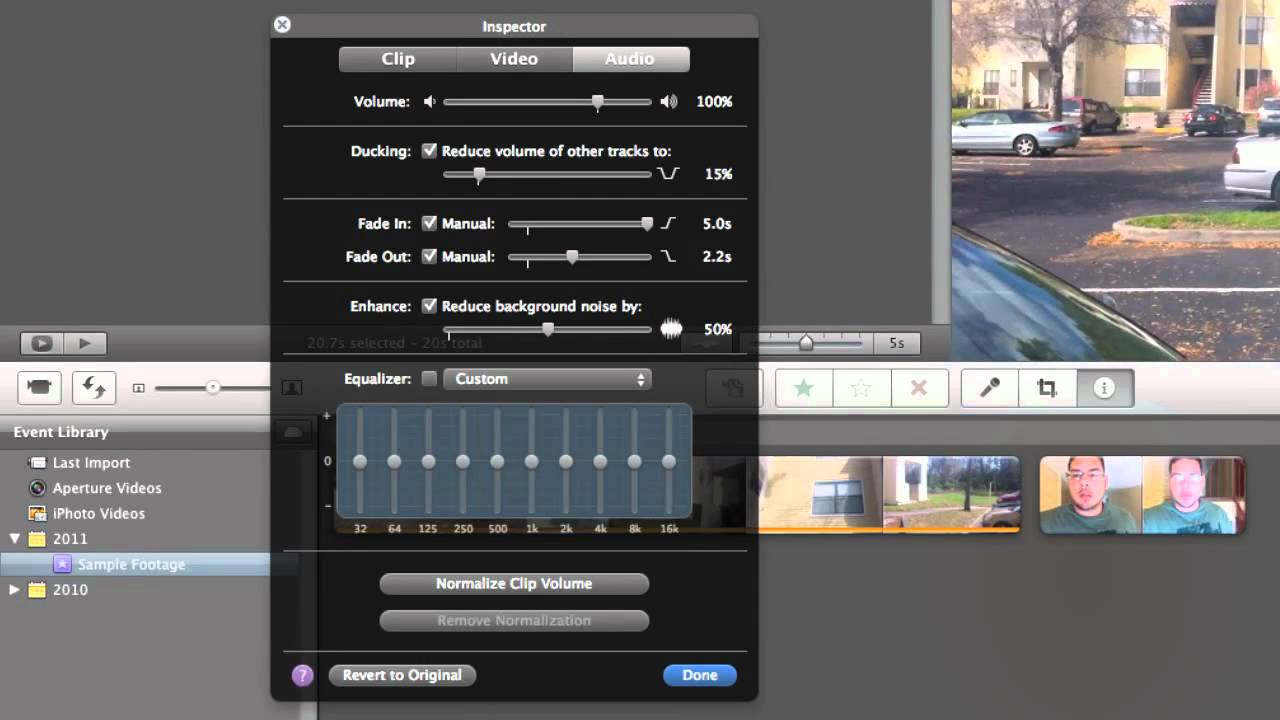Click the unmark favorite outline star
The height and width of the screenshot is (720, 1280).
[x=861, y=387]
